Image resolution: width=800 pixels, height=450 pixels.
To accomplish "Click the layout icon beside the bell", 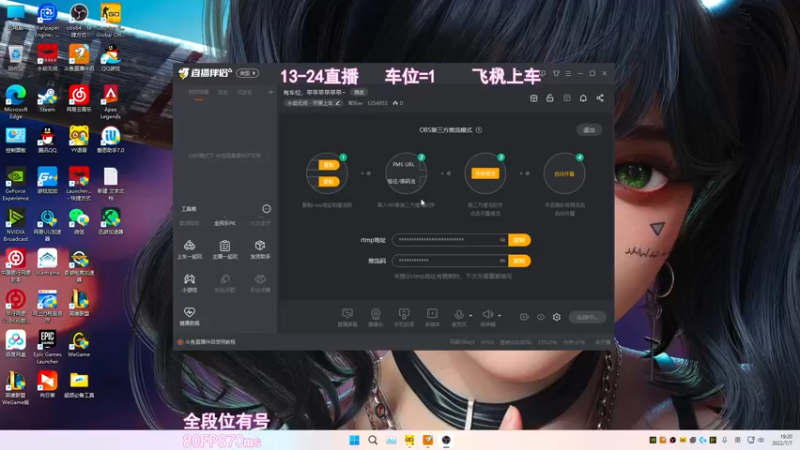I will (567, 98).
